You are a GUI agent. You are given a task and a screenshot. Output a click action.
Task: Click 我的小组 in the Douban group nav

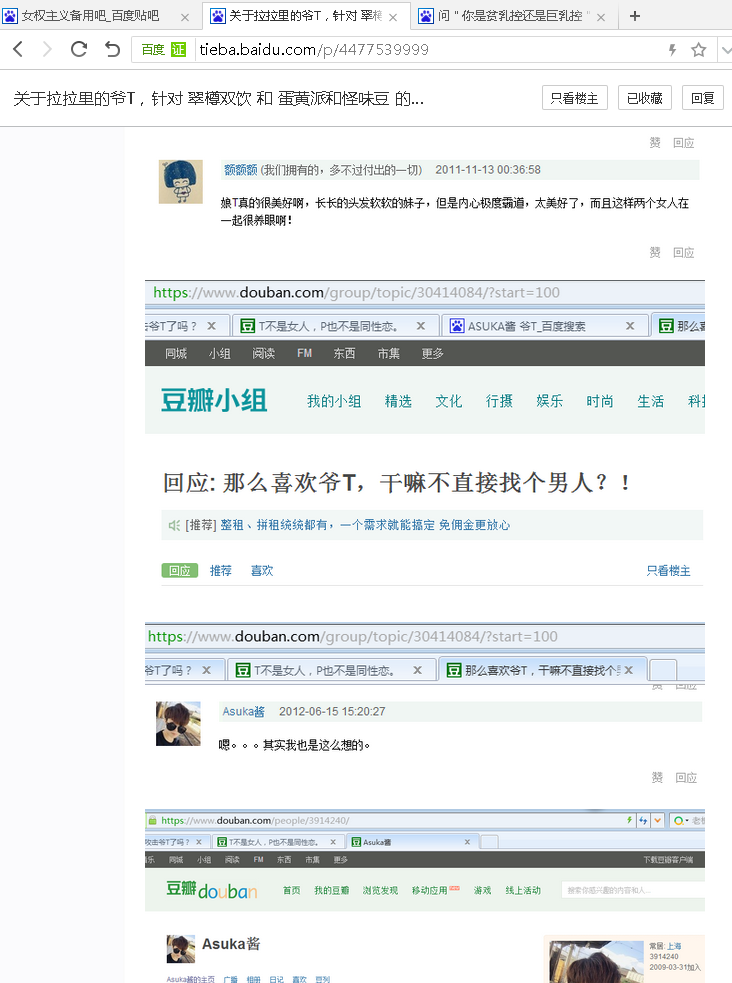[334, 401]
